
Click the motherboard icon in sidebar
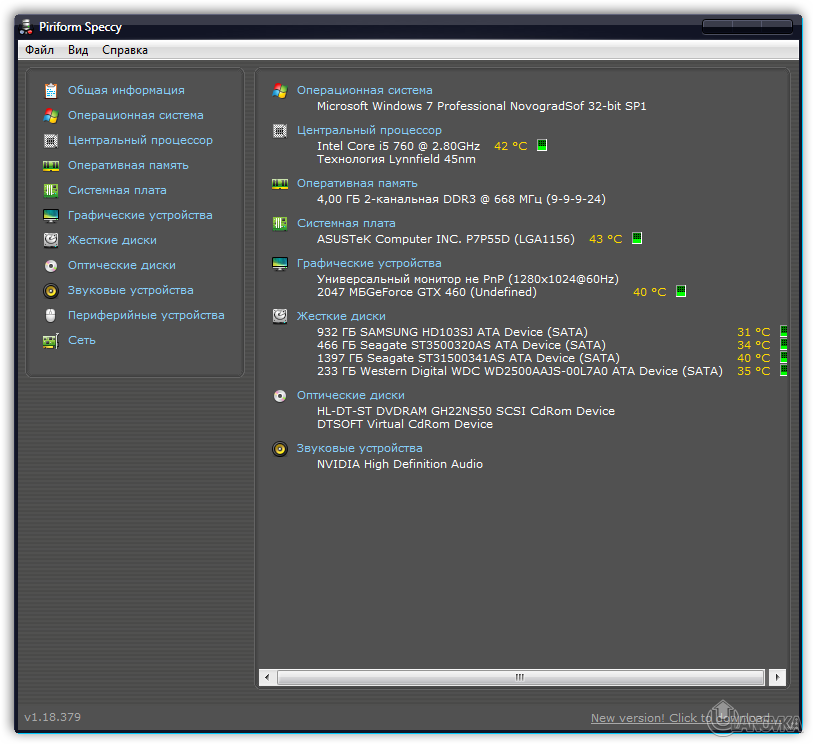point(50,190)
